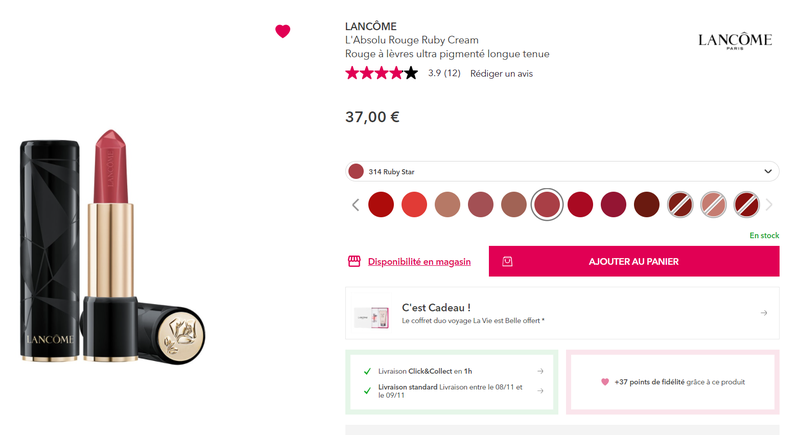Click the AJOUTER AU PANIER button
The image size is (800, 435).
[x=633, y=262]
